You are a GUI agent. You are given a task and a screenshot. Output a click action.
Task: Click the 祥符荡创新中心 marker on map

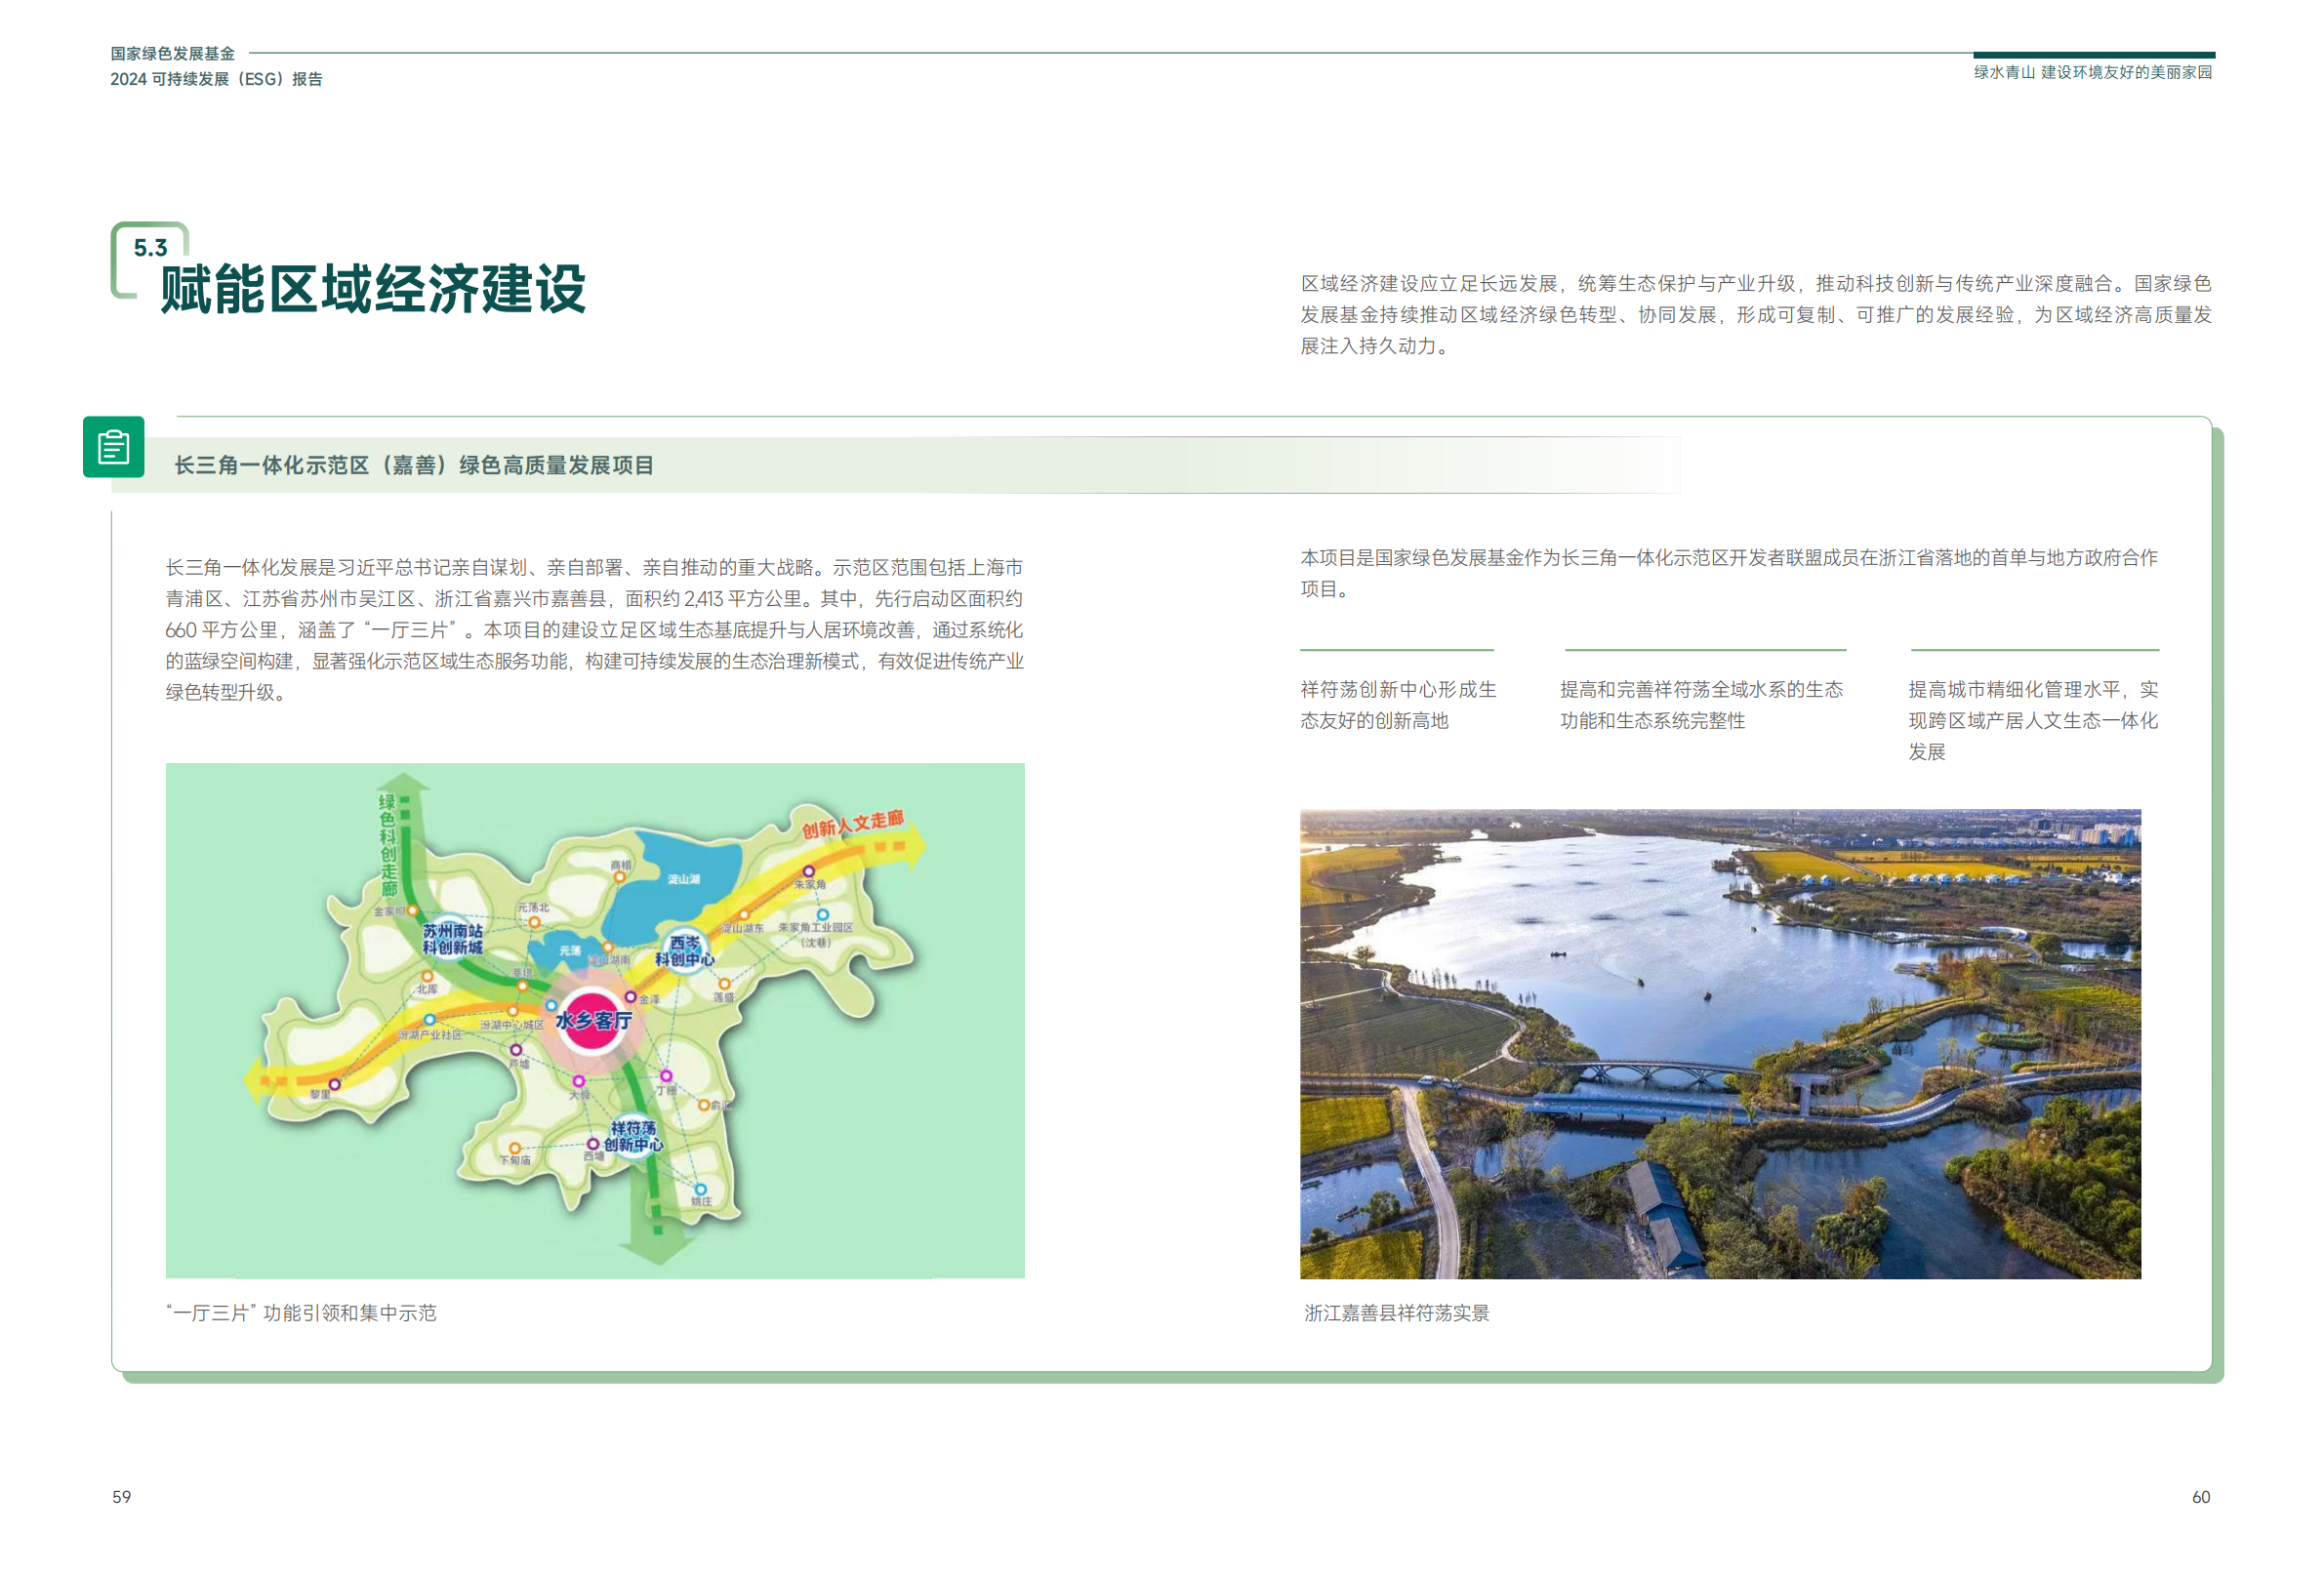633,1135
